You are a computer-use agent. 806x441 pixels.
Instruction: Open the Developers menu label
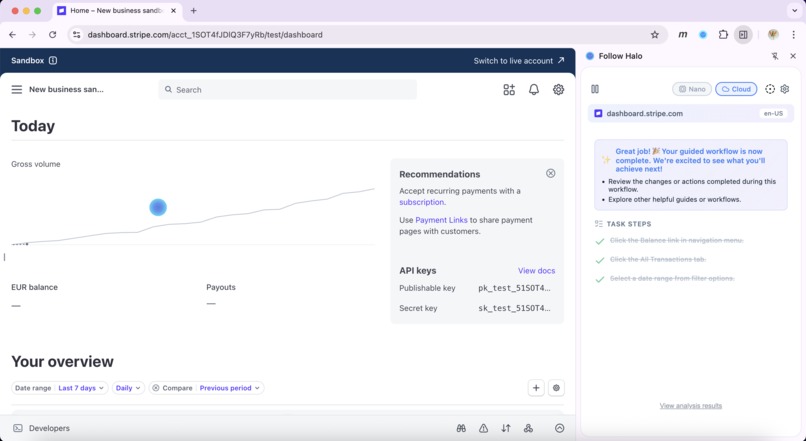pos(49,428)
